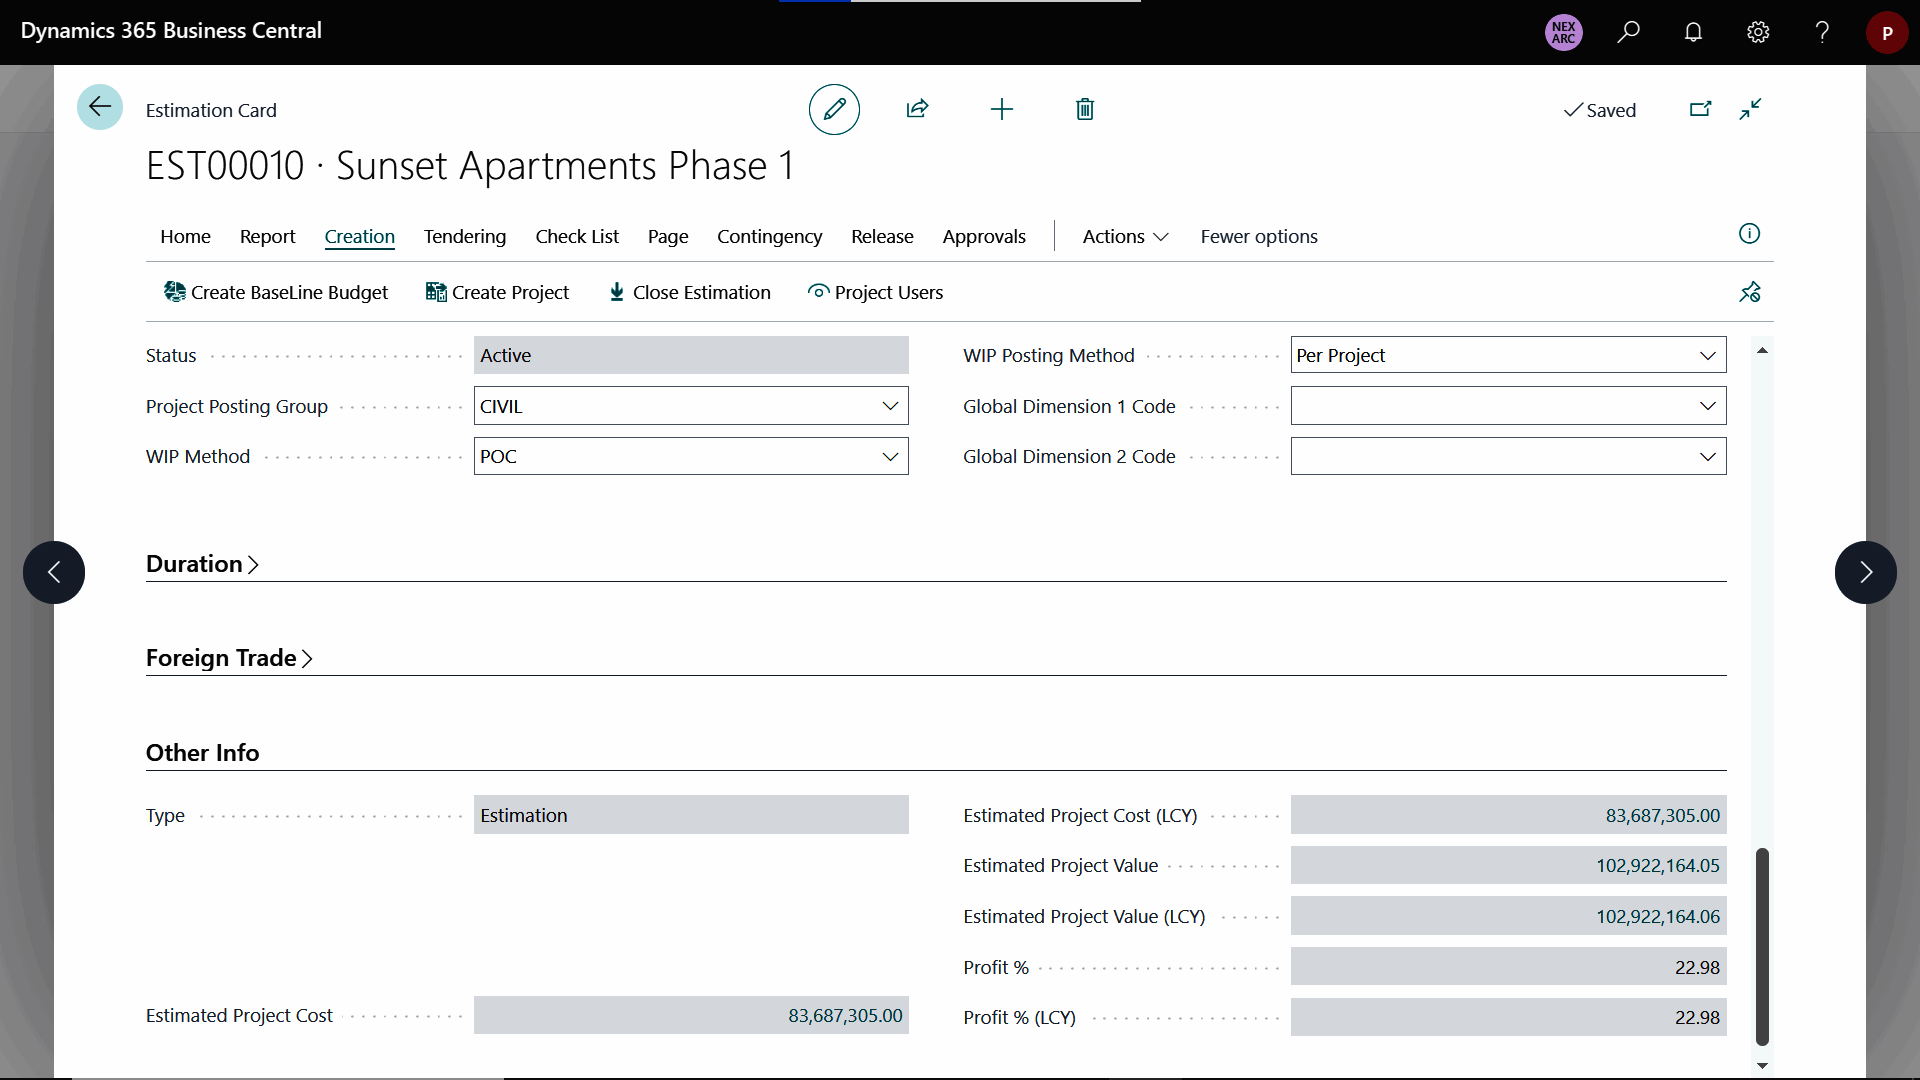This screenshot has width=1920, height=1080.
Task: Click the back arrow button
Action: tap(100, 107)
